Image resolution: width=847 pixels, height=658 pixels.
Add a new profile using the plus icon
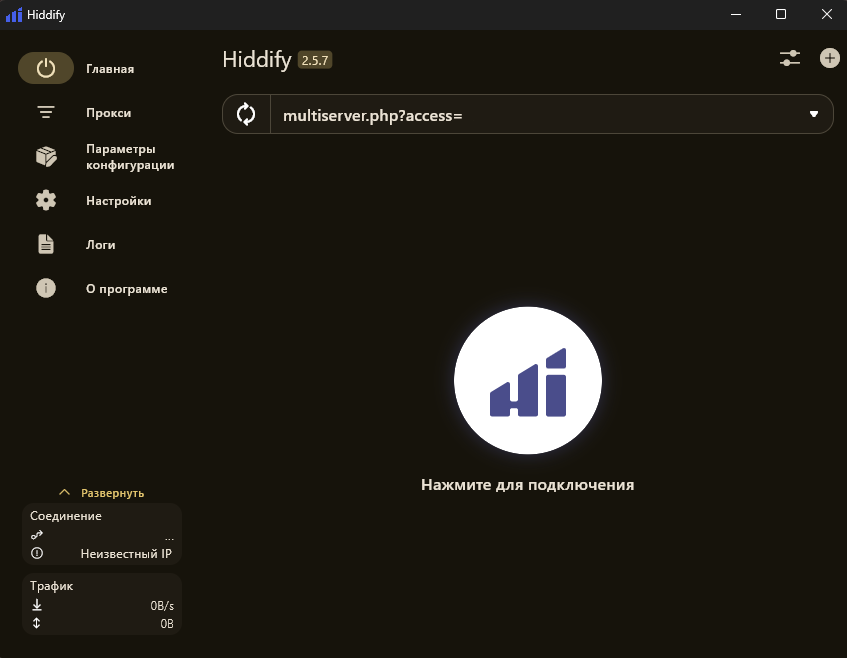829,58
